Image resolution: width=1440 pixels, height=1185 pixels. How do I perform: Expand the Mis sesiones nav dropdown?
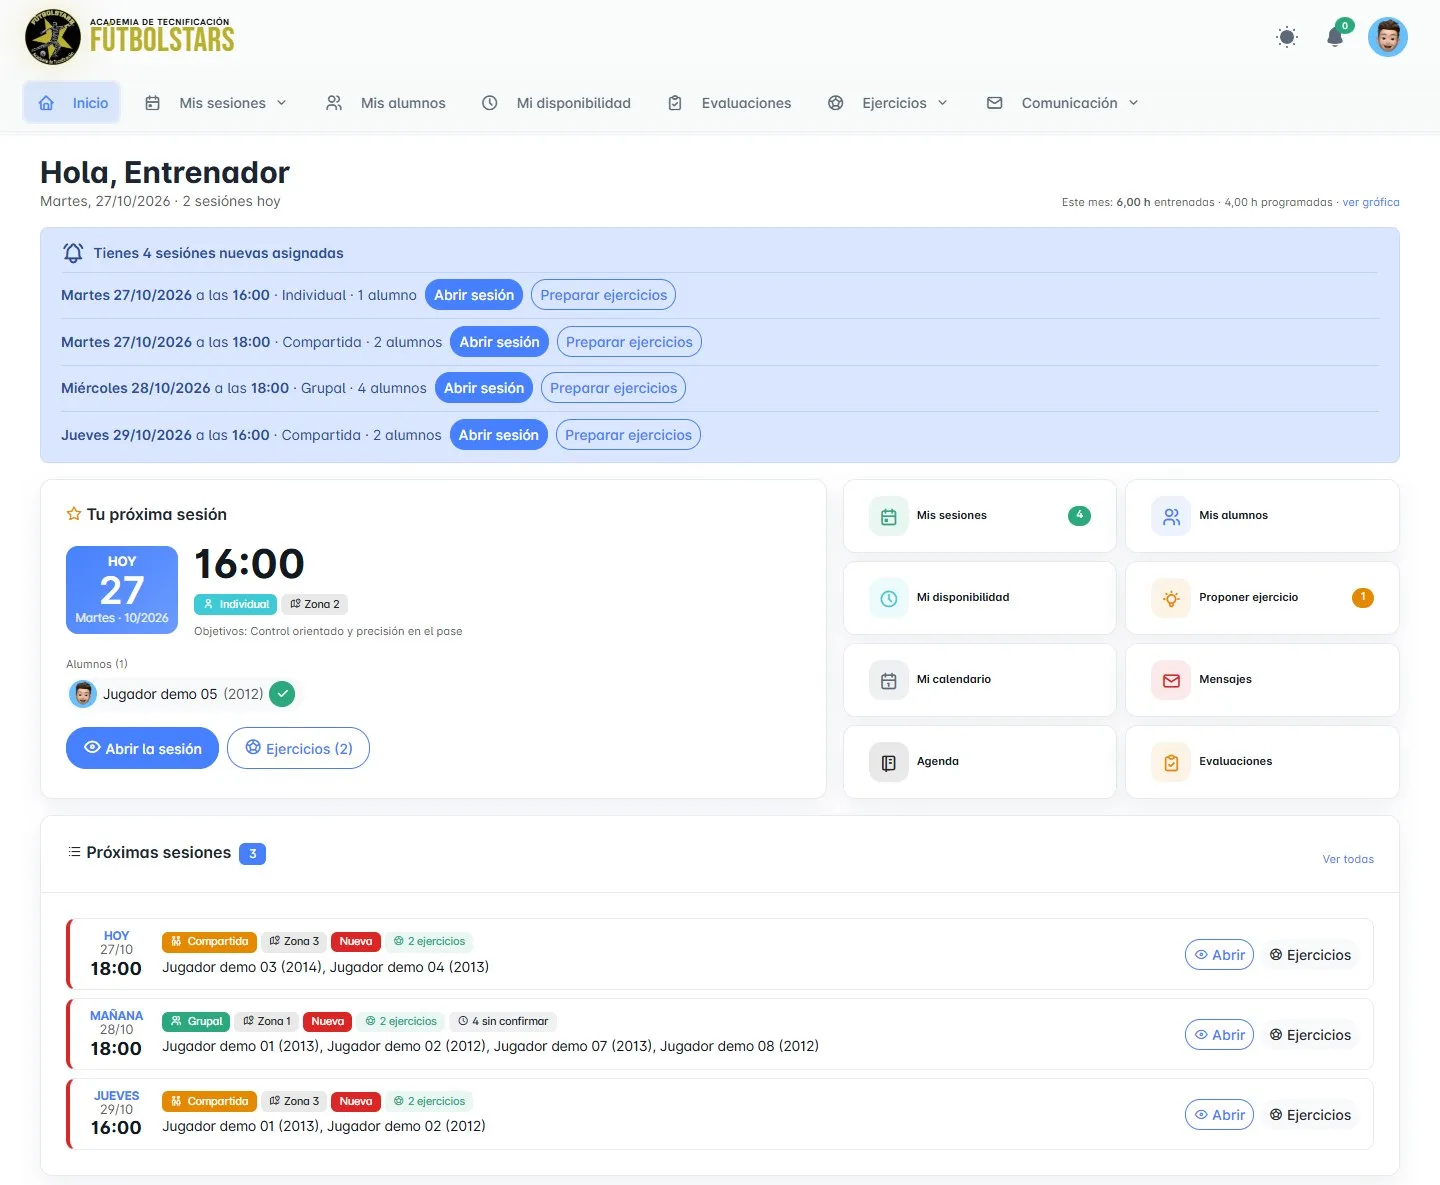(216, 103)
